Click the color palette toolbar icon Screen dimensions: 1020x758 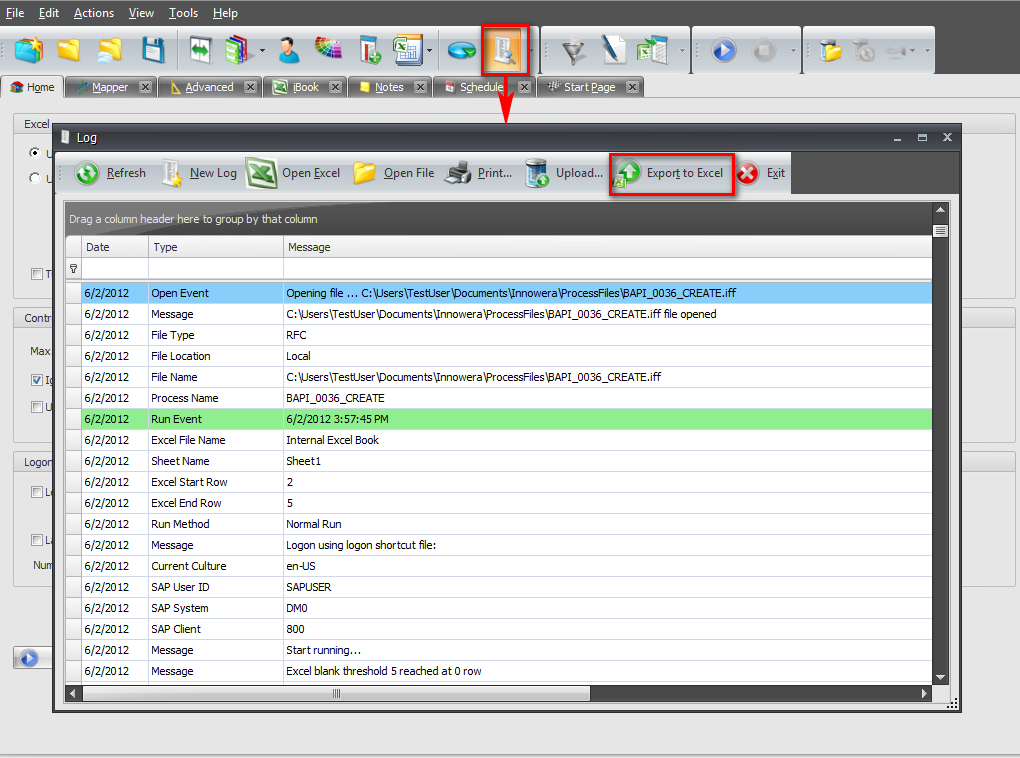328,50
